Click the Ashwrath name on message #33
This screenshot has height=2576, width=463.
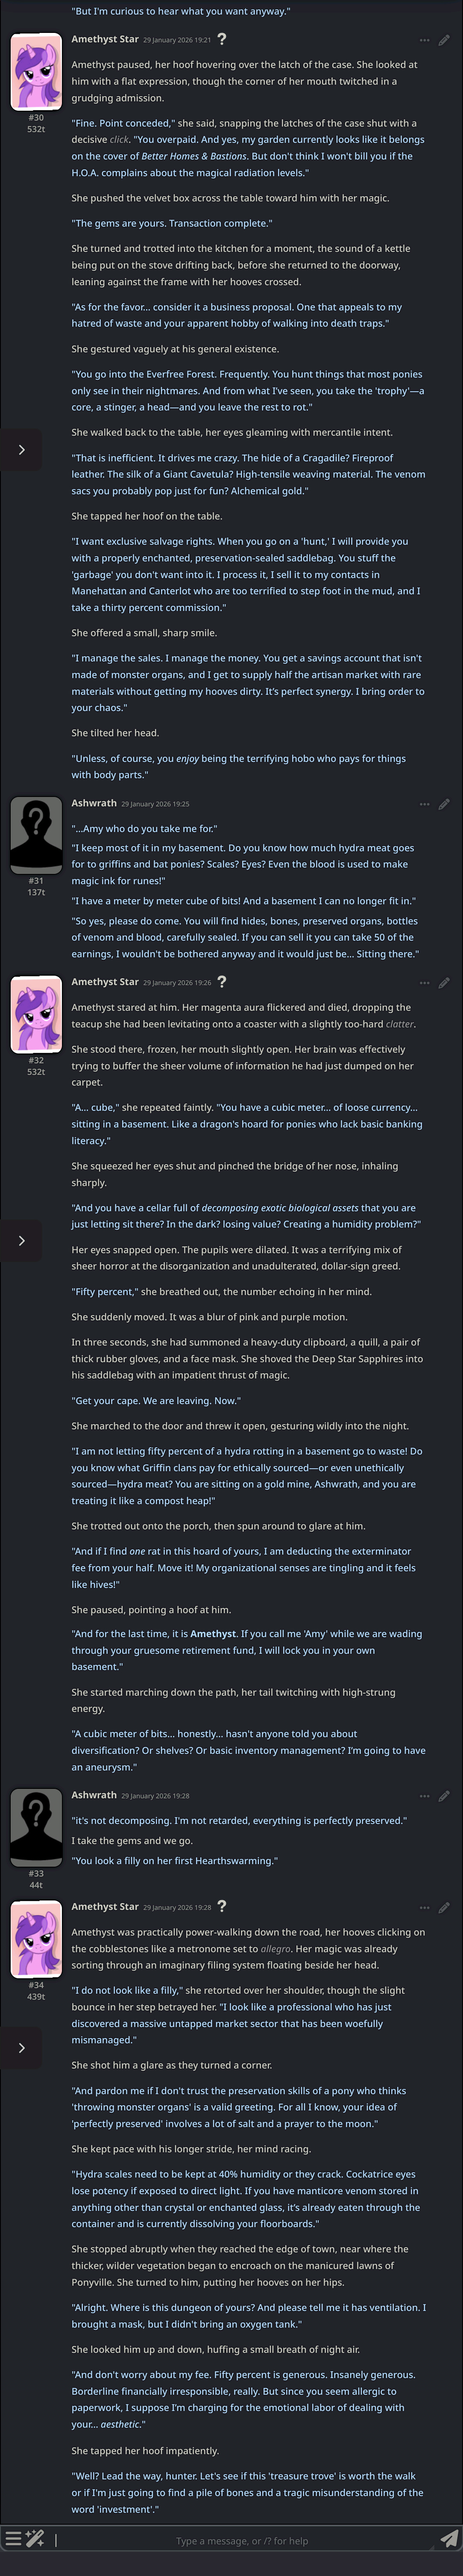[94, 1795]
